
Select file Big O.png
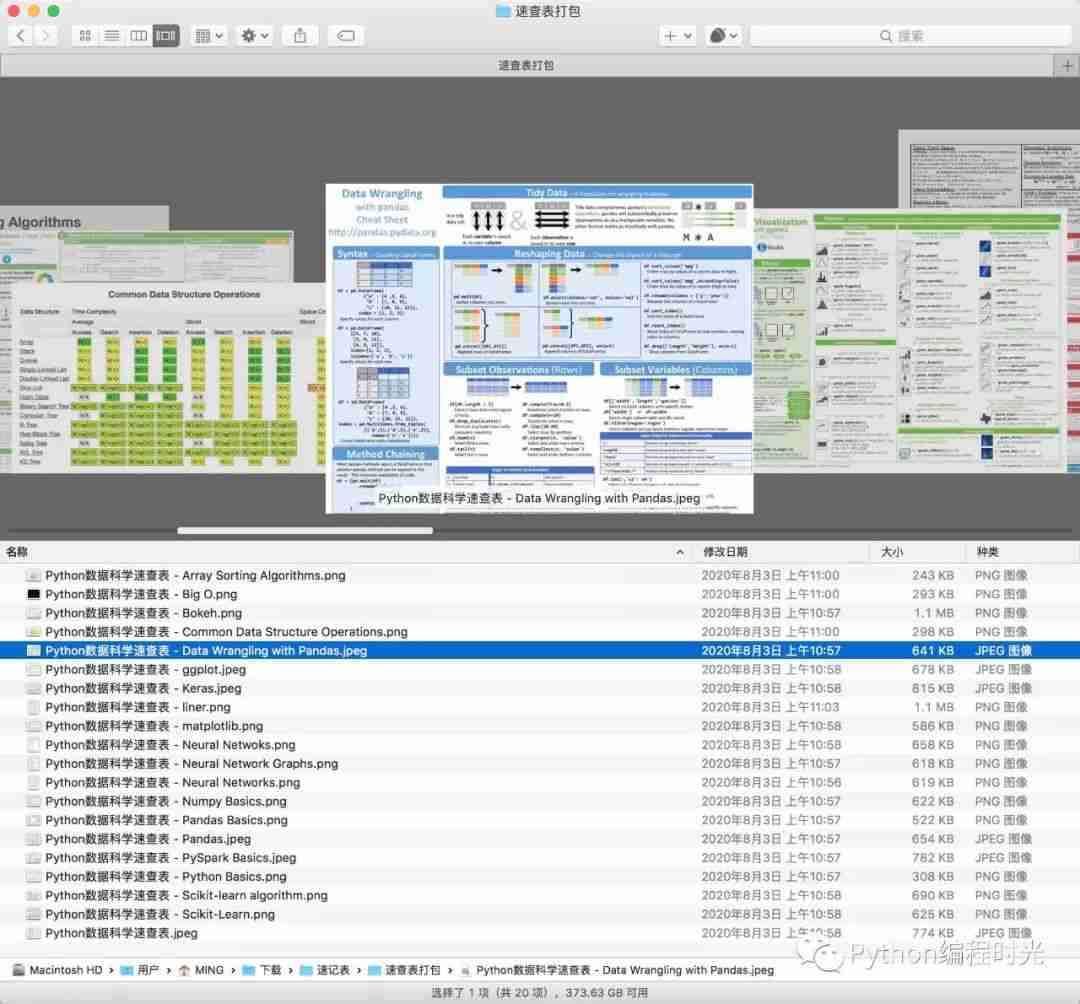pyautogui.click(x=540, y=594)
